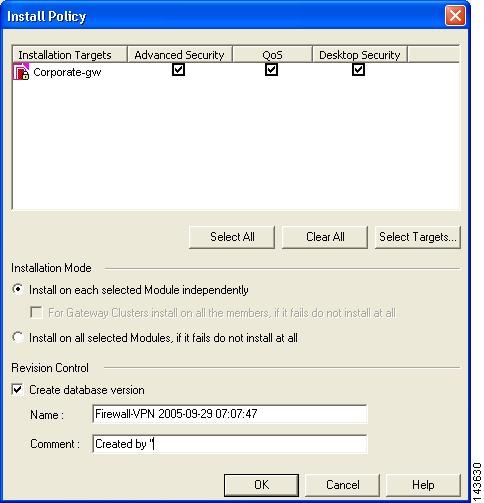Image resolution: width=484 pixels, height=503 pixels.
Task: Click the QoS column header
Action: tap(272, 55)
